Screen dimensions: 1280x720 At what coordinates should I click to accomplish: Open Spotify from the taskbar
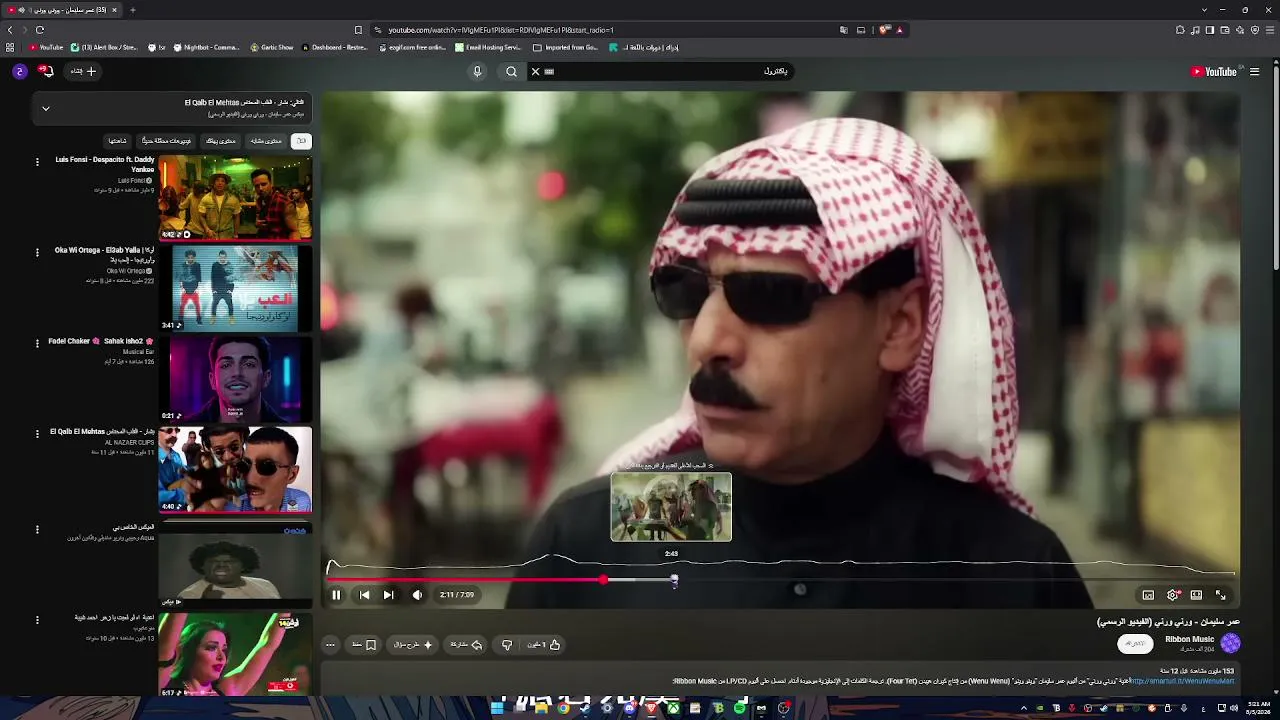point(740,708)
